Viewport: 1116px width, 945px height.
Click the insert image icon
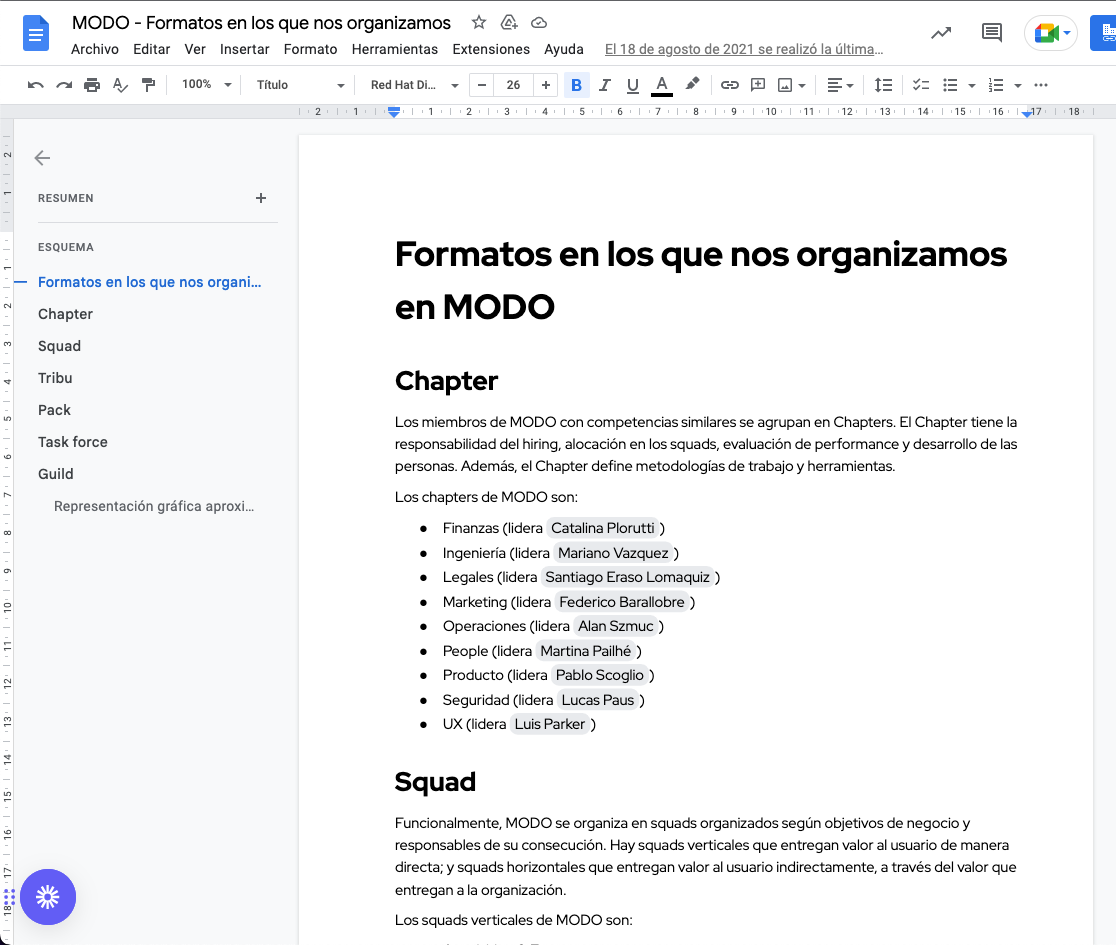click(x=785, y=85)
